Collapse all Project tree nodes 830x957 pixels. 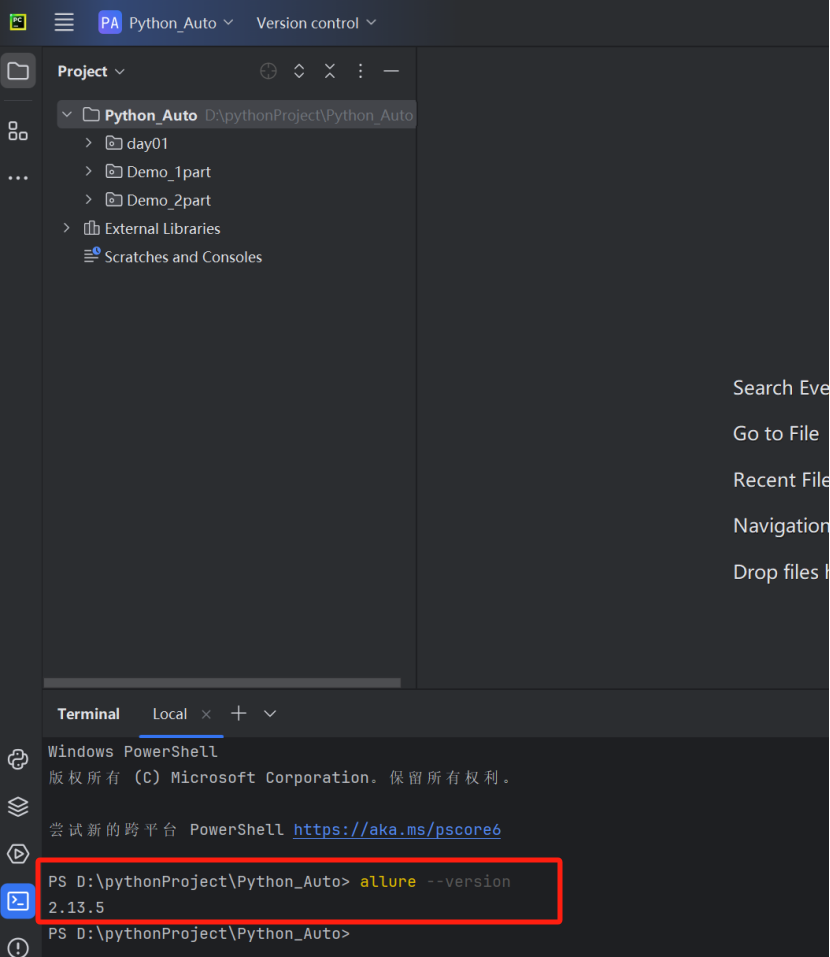[330, 71]
